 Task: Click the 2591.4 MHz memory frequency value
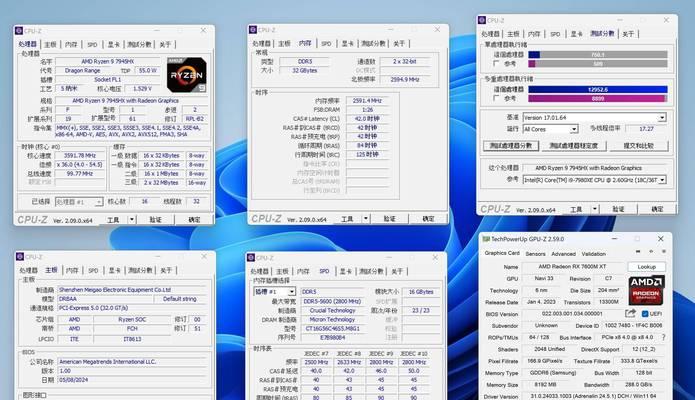[367, 101]
